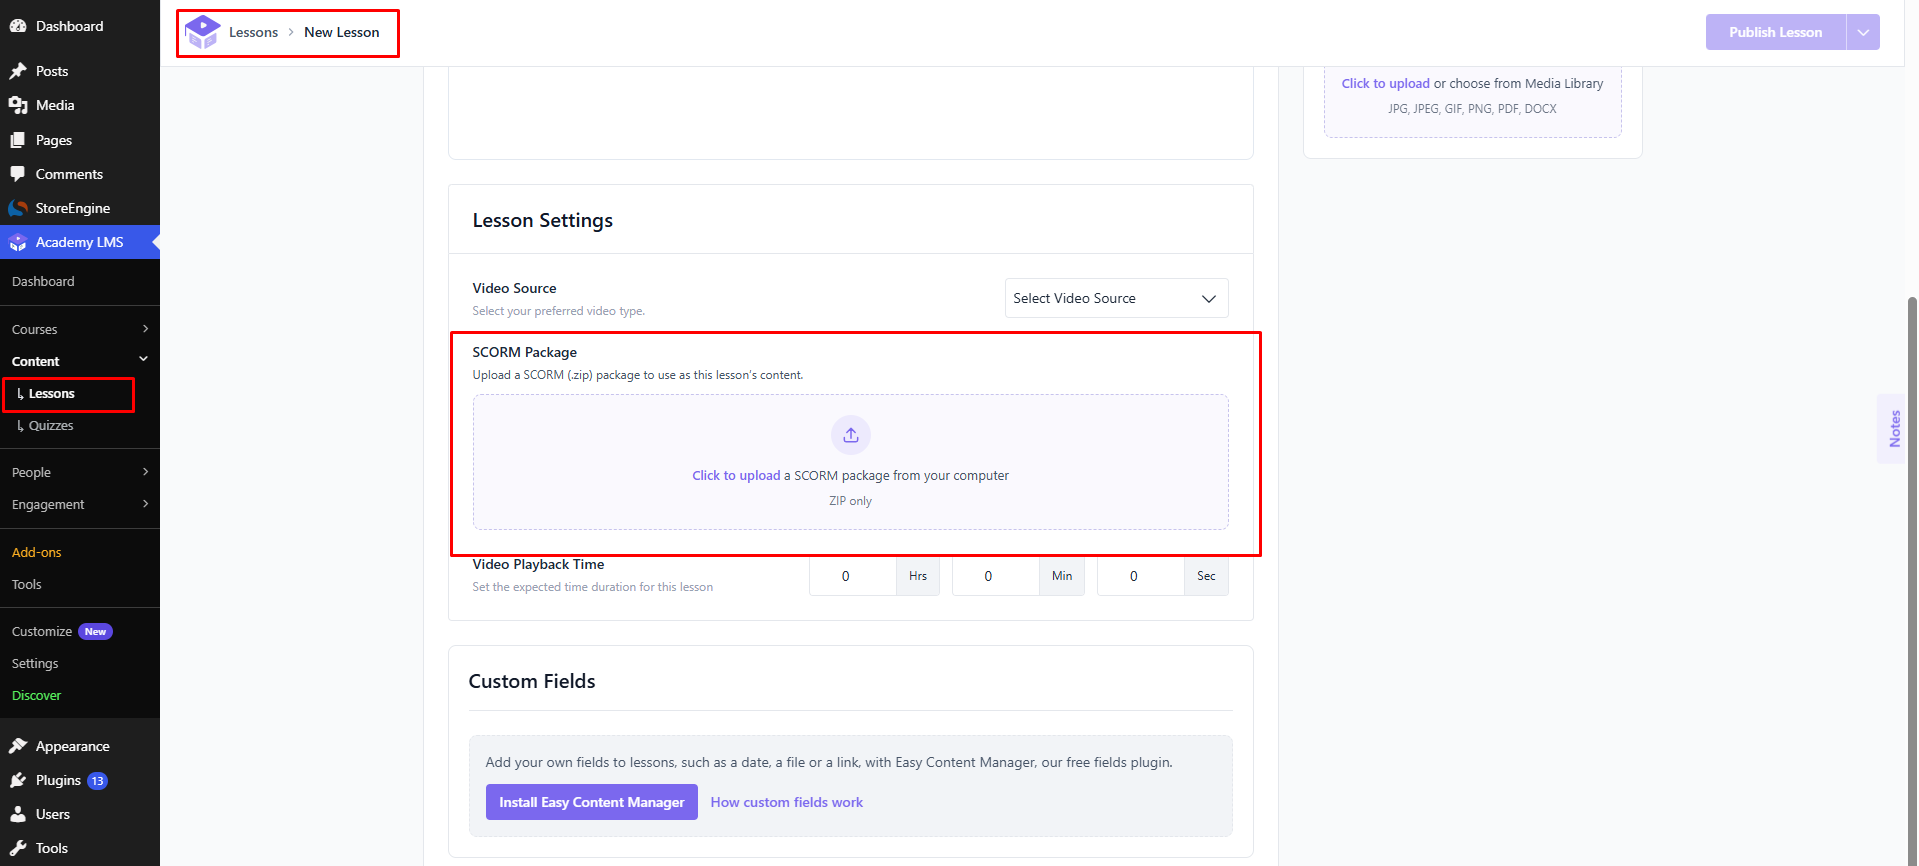Click the Comments speech bubble icon
Image resolution: width=1919 pixels, height=866 pixels.
click(x=18, y=174)
